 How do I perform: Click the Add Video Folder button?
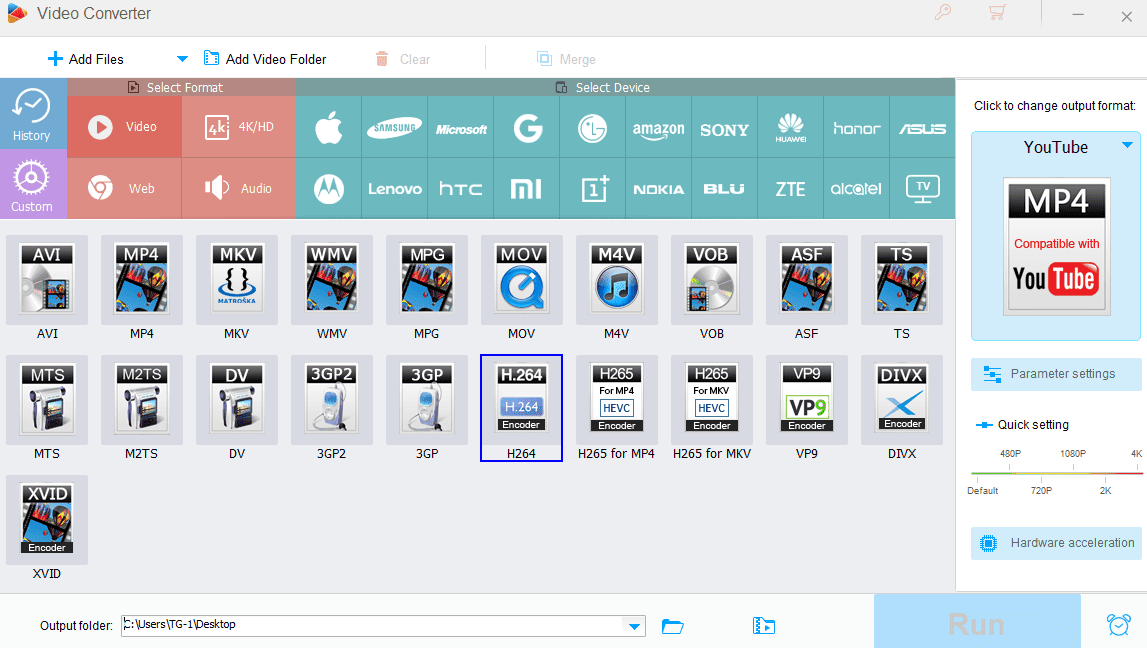pos(265,59)
